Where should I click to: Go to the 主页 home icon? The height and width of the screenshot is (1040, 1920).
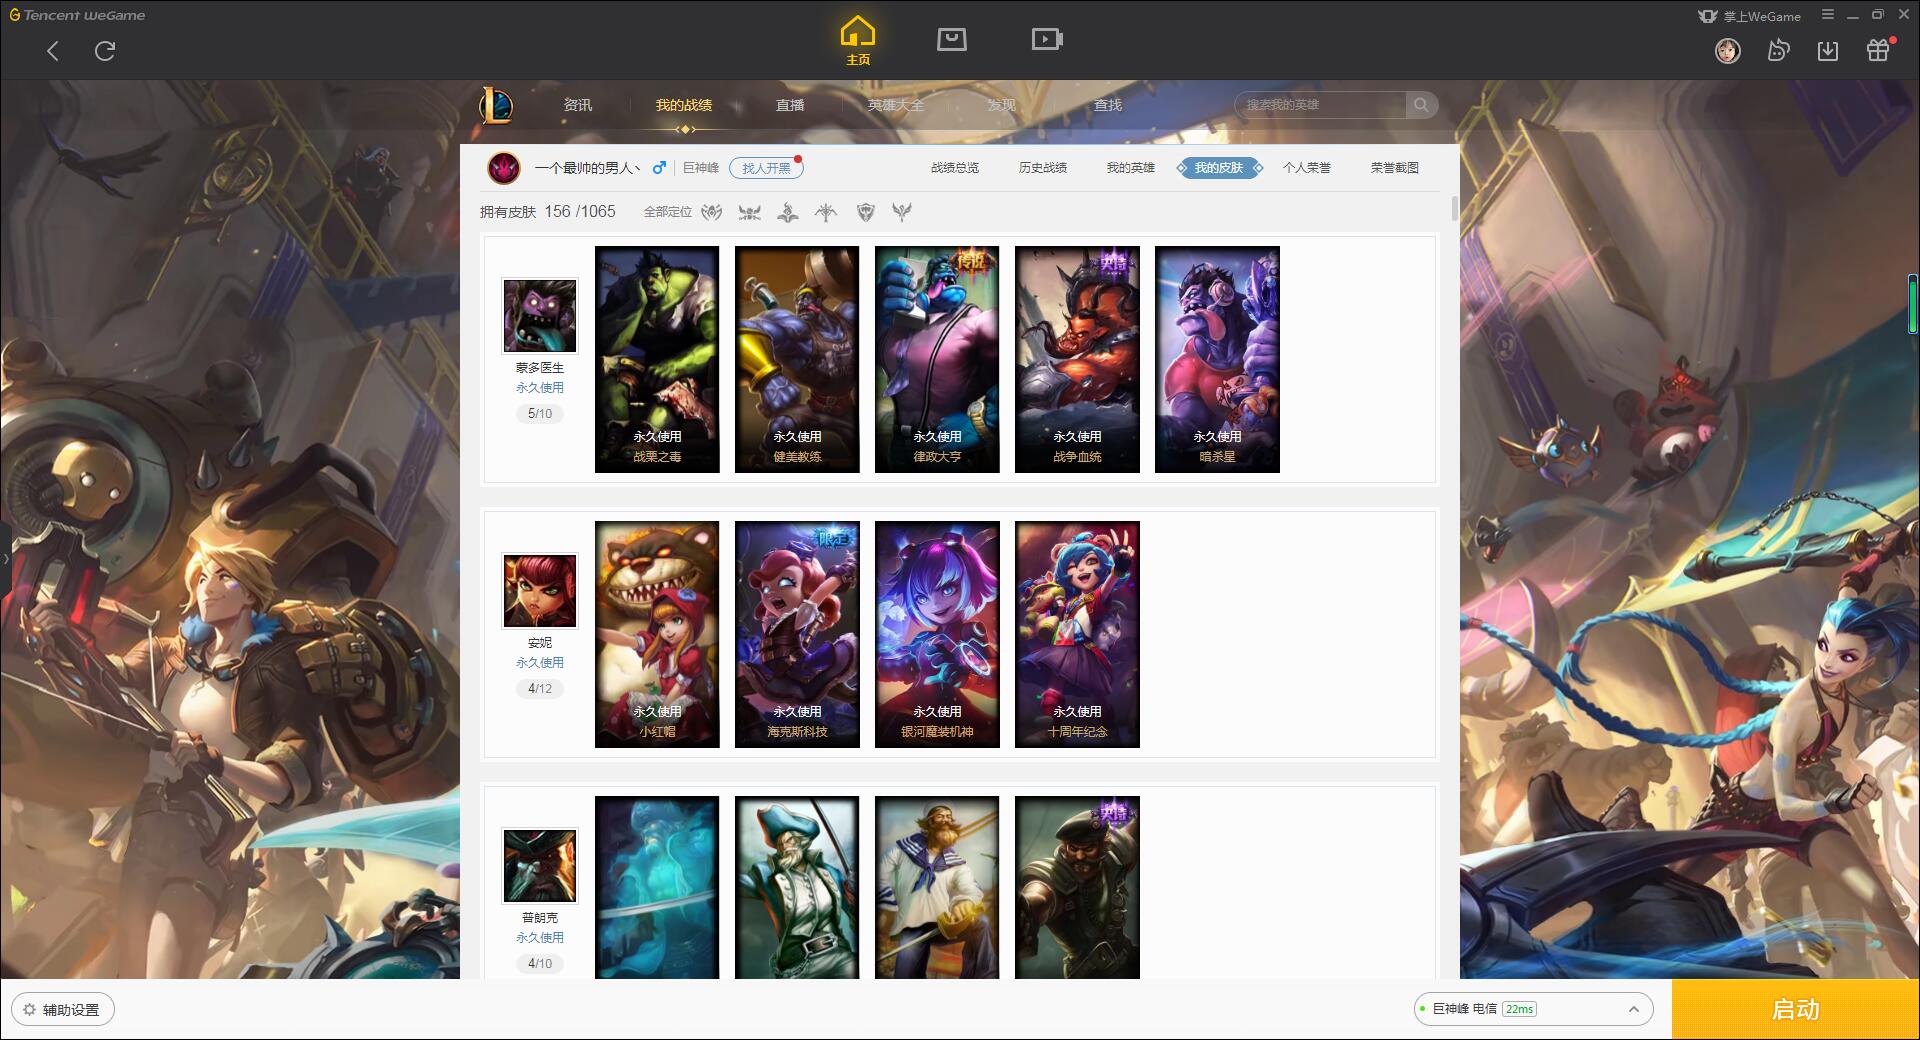click(857, 41)
